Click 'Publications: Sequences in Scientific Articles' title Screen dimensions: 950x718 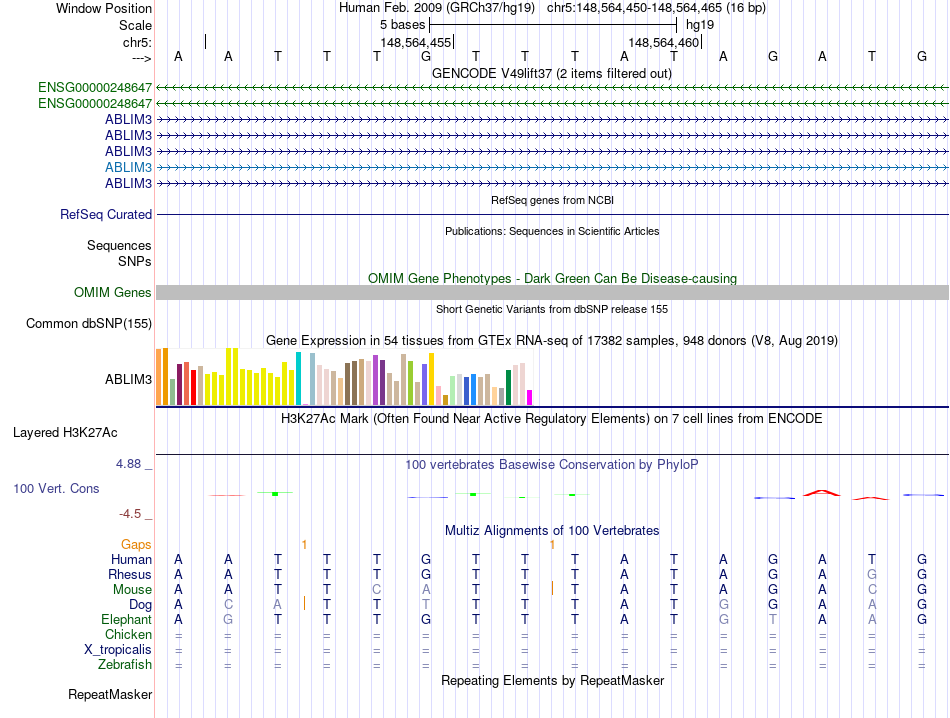pos(552,231)
